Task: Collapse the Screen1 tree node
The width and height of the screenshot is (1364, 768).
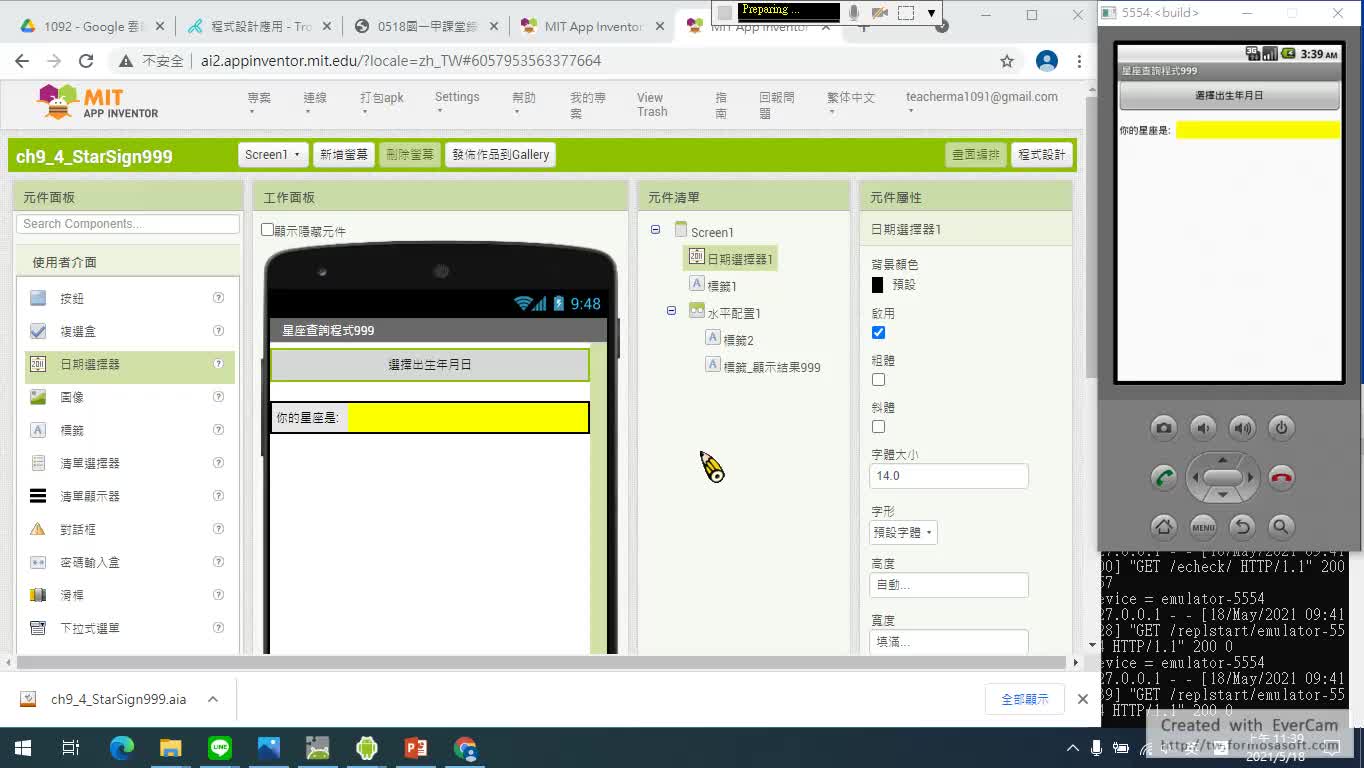Action: pyautogui.click(x=655, y=230)
